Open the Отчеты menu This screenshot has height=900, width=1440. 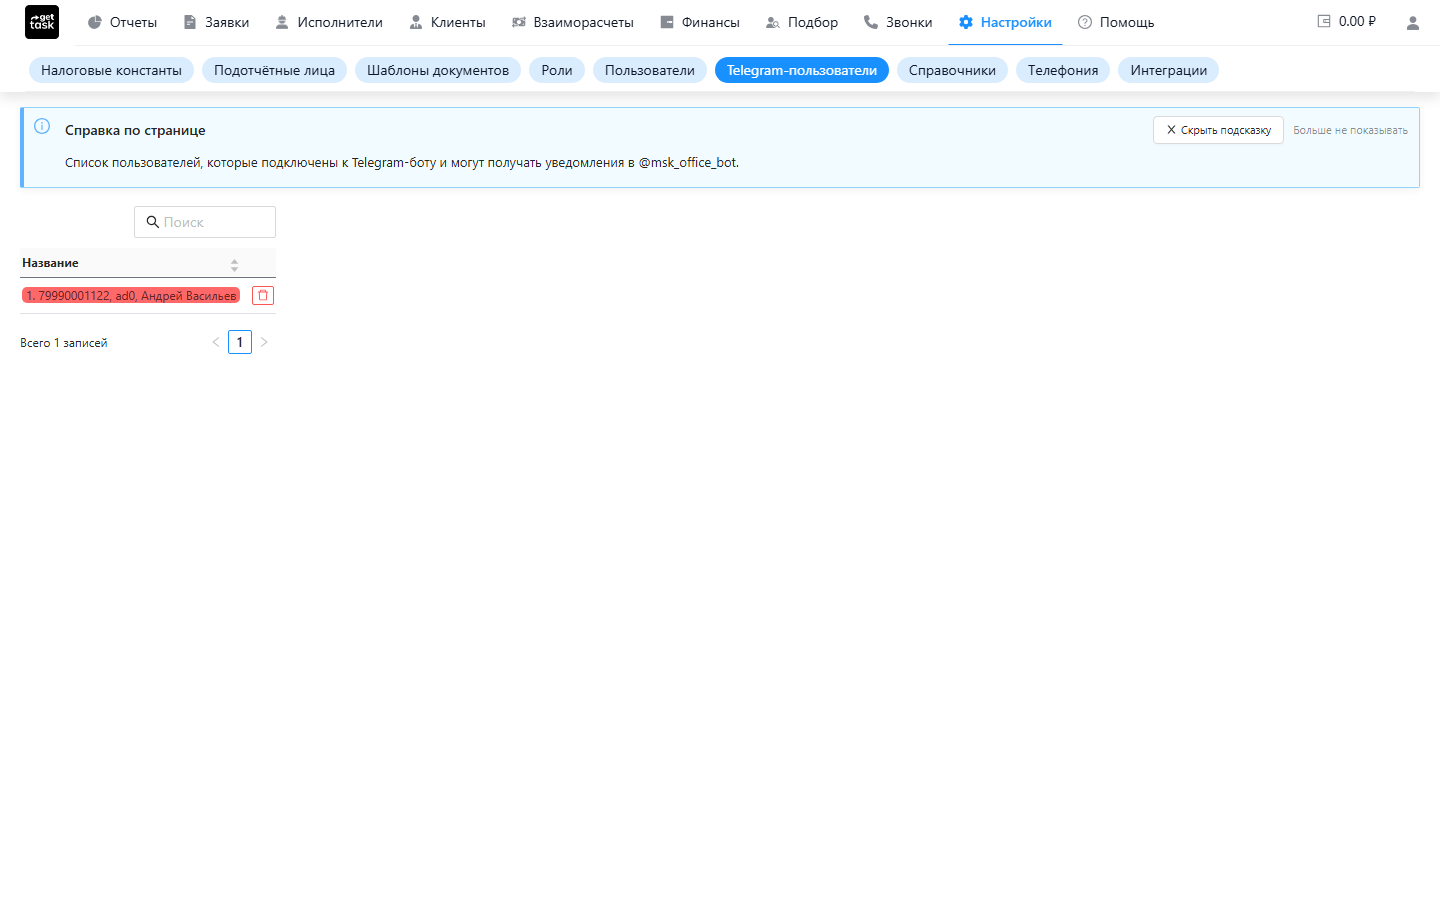(x=122, y=22)
